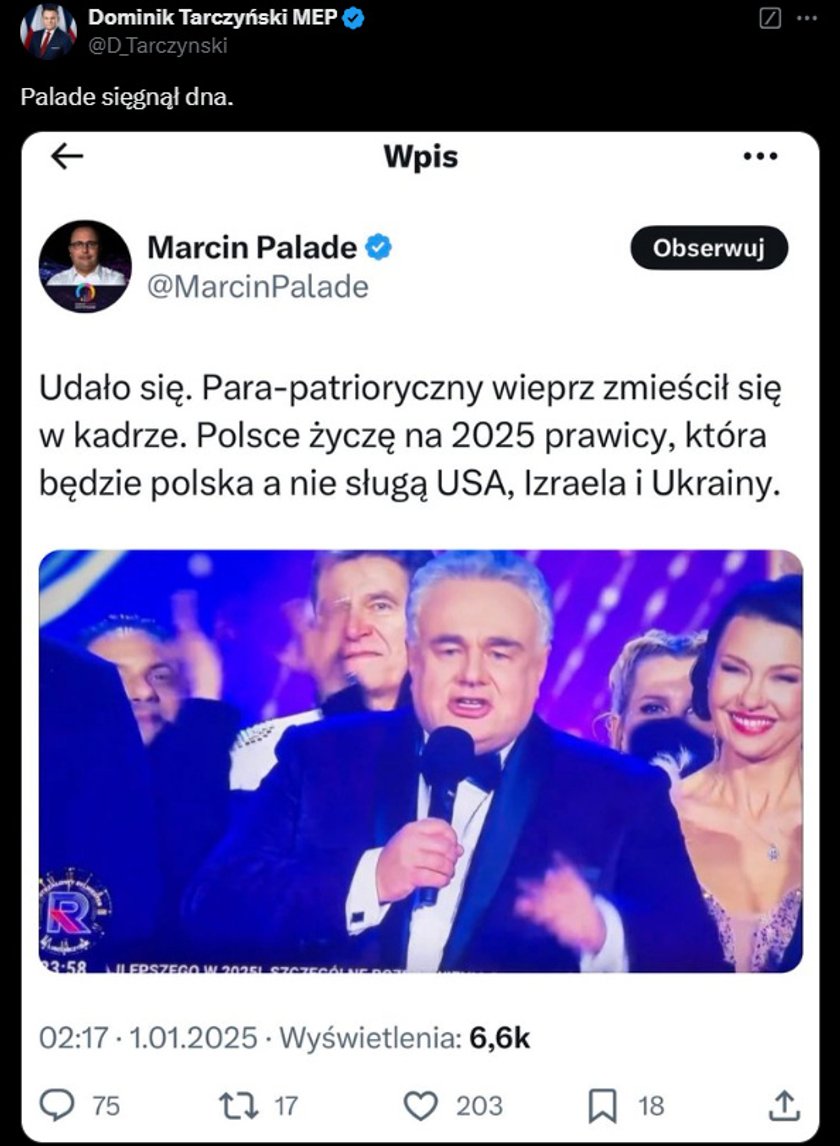The height and width of the screenshot is (1146, 840).
Task: Open Marcin Palade display name
Action: coord(252,248)
